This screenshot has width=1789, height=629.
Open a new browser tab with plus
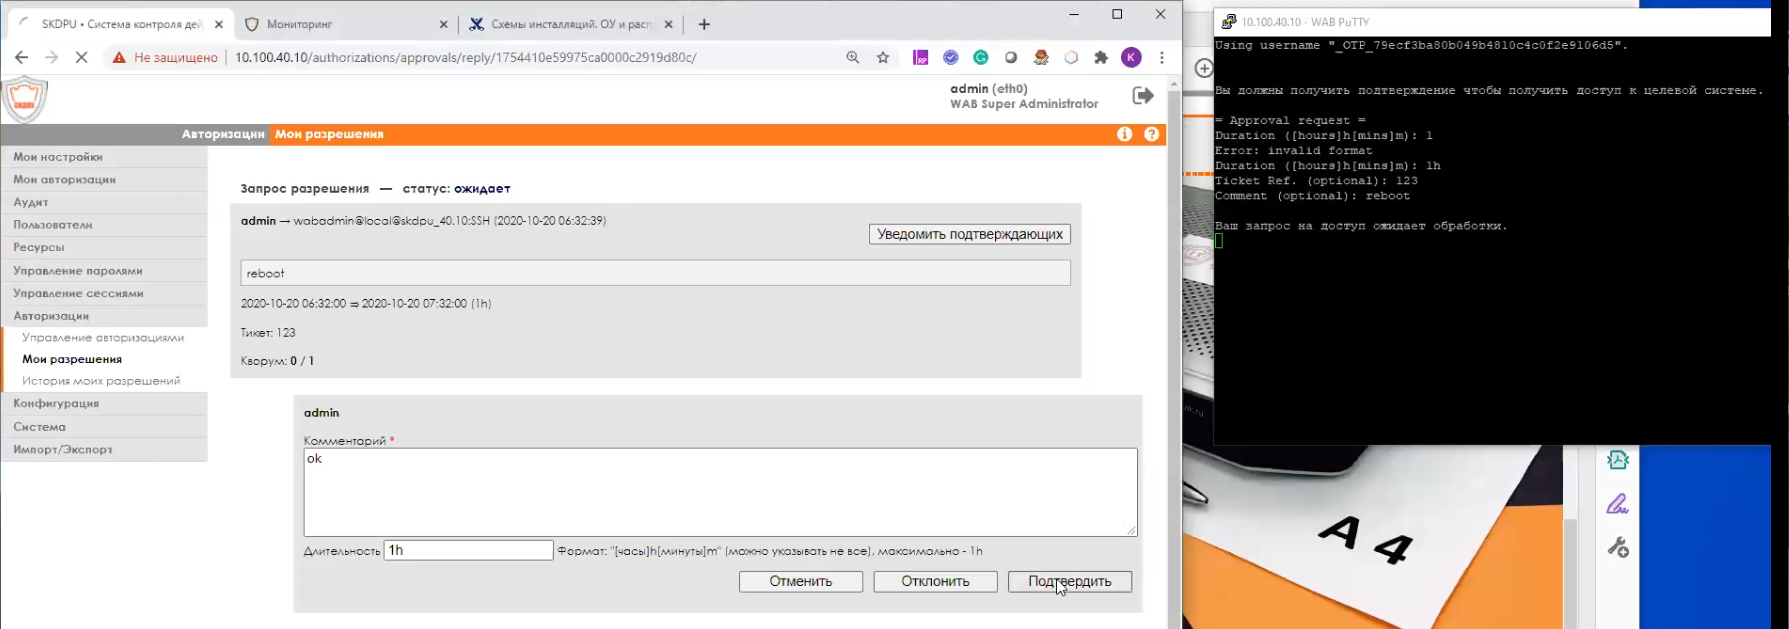(704, 24)
